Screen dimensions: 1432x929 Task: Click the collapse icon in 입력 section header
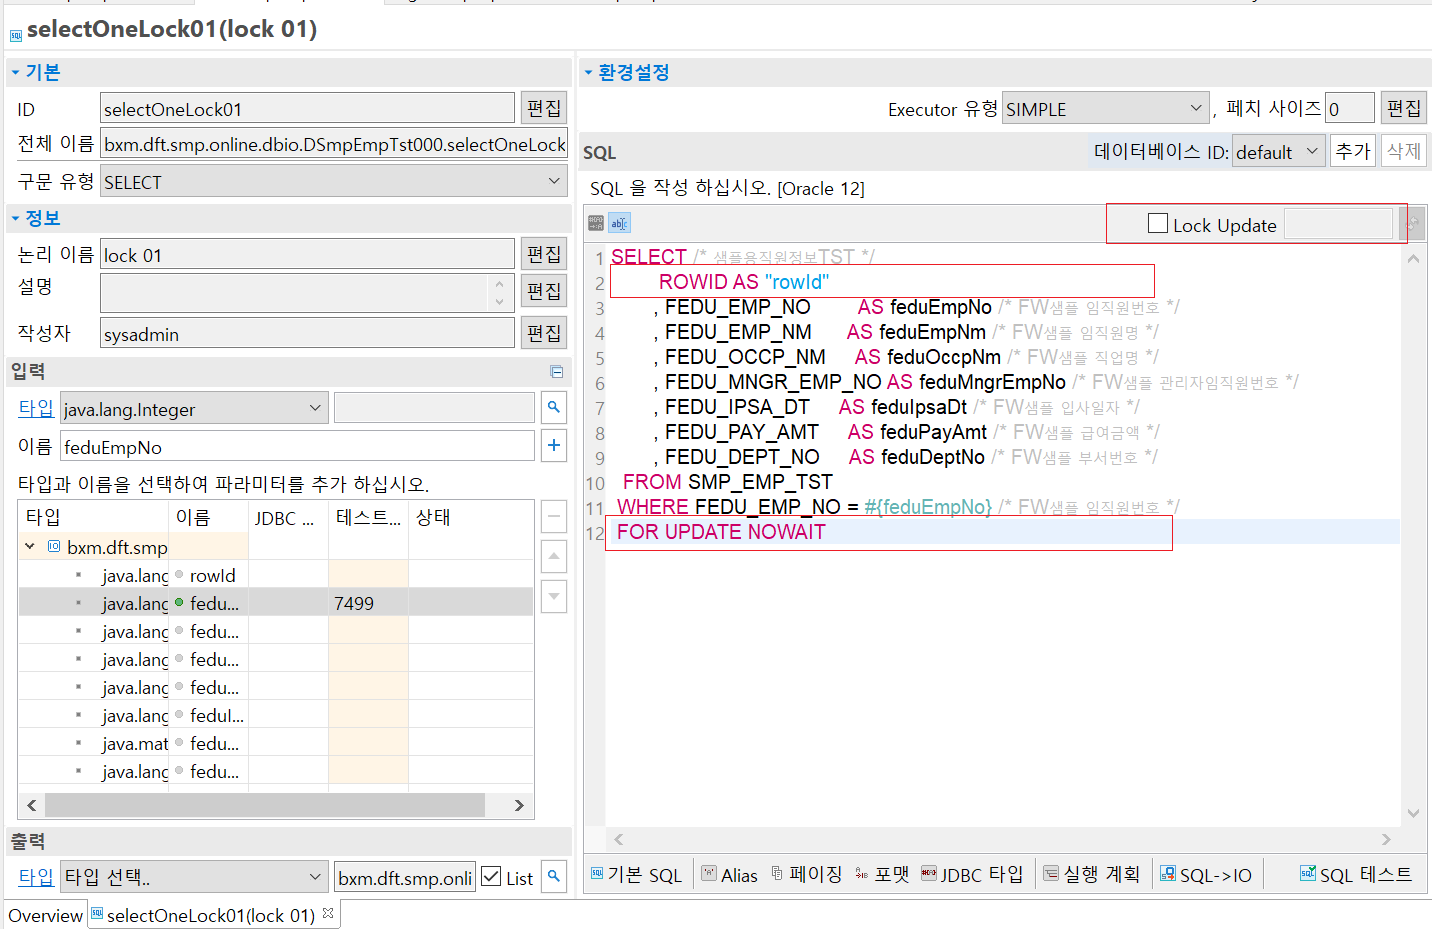pos(557,372)
